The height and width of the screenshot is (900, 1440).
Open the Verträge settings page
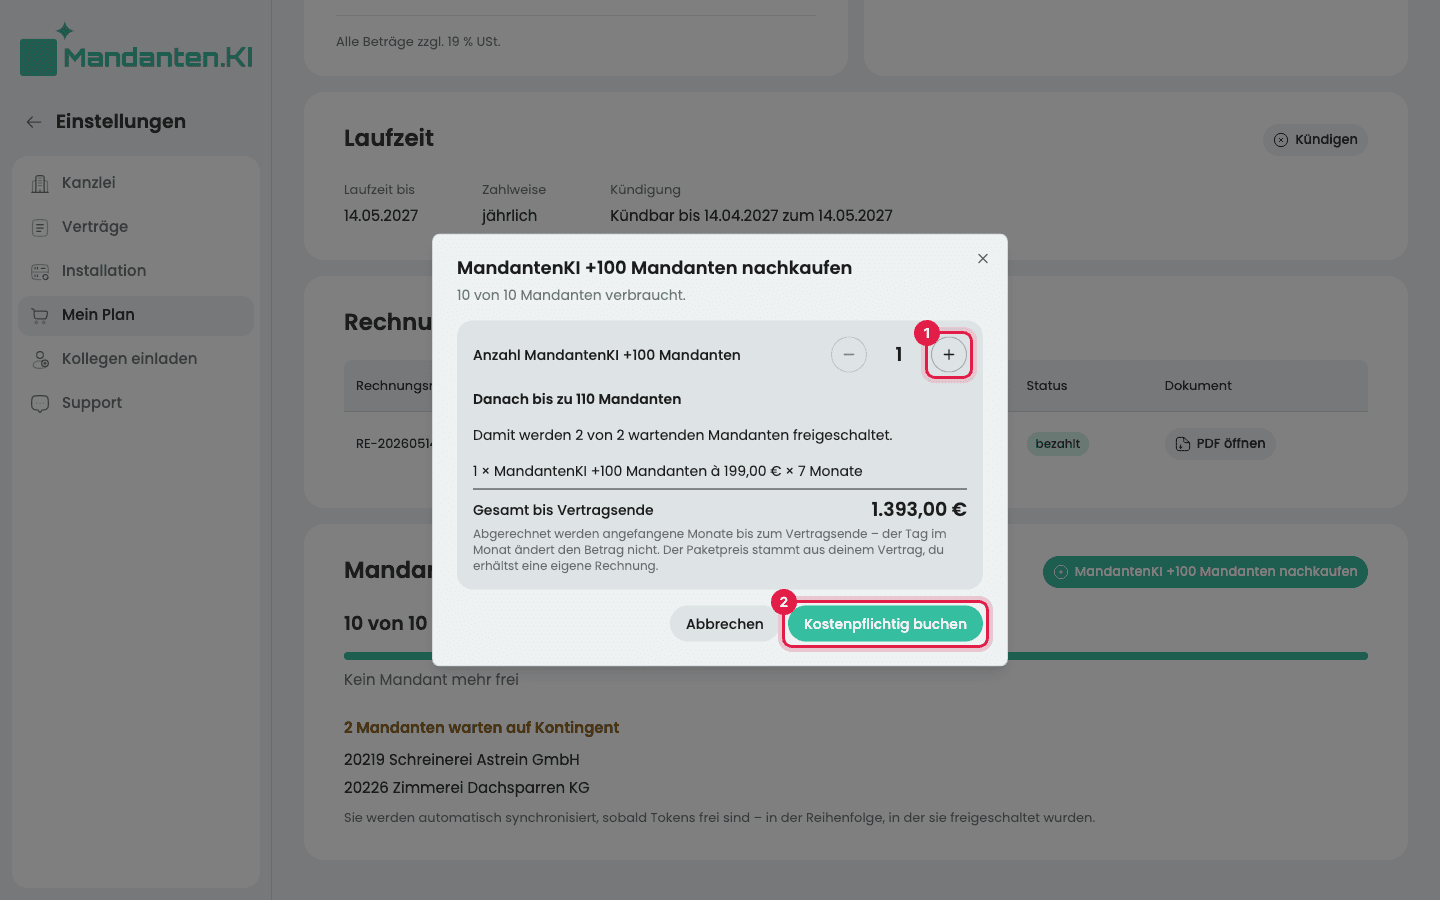(136, 227)
